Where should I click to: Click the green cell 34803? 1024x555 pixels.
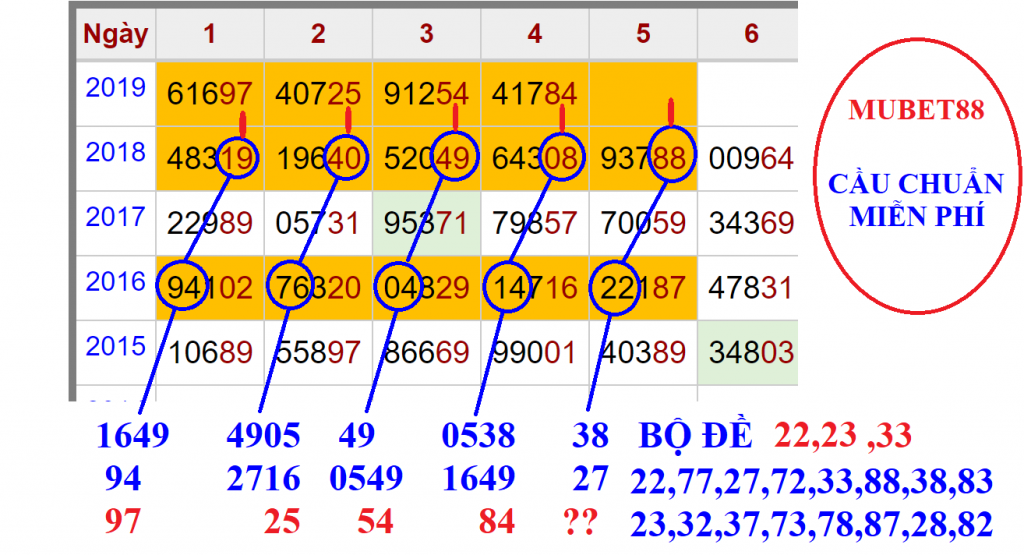751,352
